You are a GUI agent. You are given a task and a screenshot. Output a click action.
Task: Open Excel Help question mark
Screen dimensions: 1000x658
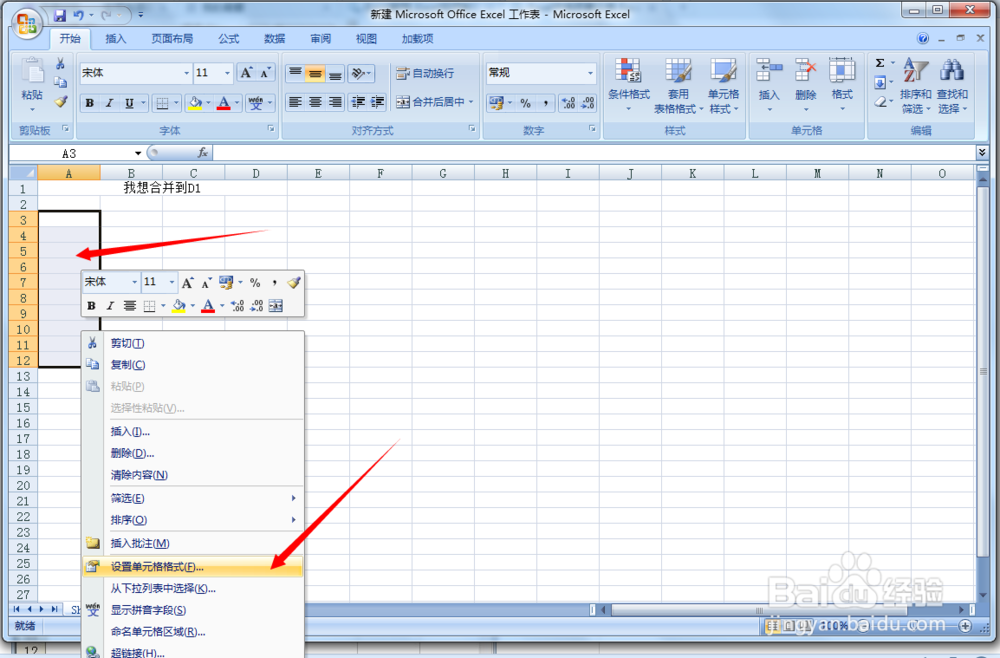point(923,38)
